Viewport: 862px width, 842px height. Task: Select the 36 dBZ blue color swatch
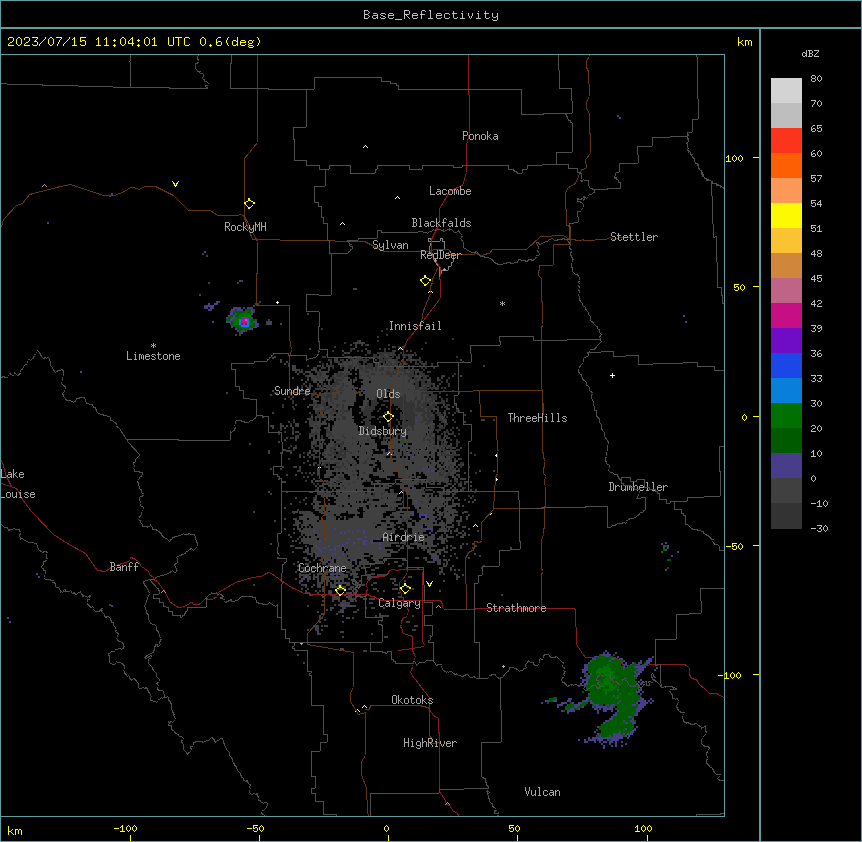(786, 365)
